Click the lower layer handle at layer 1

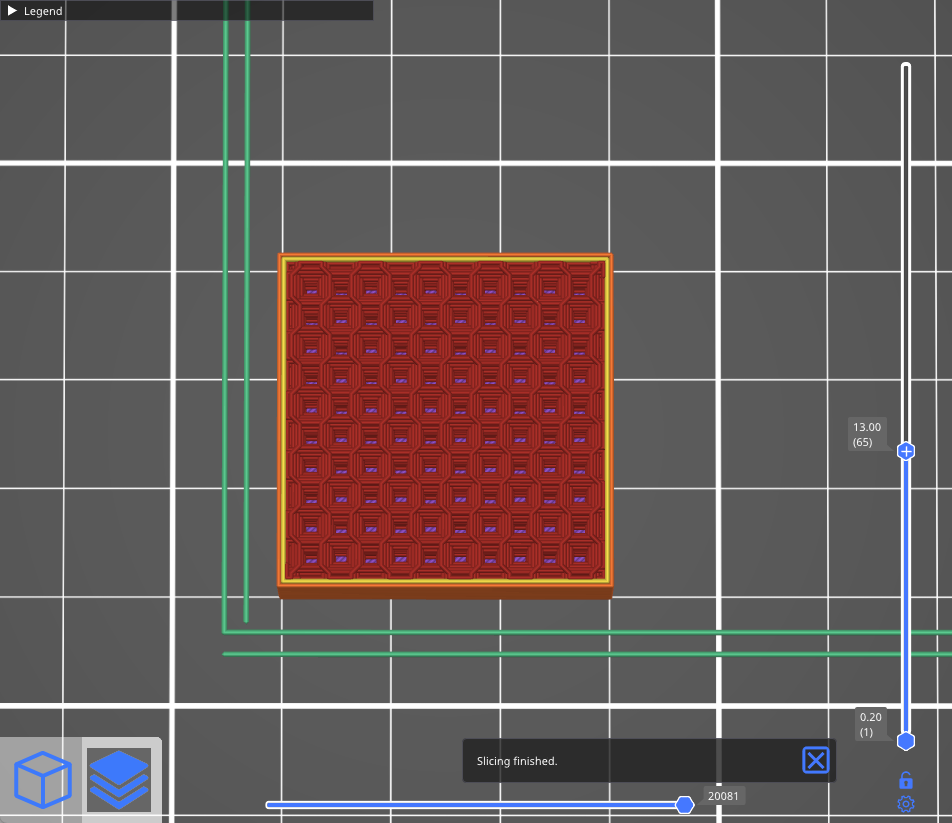905,740
